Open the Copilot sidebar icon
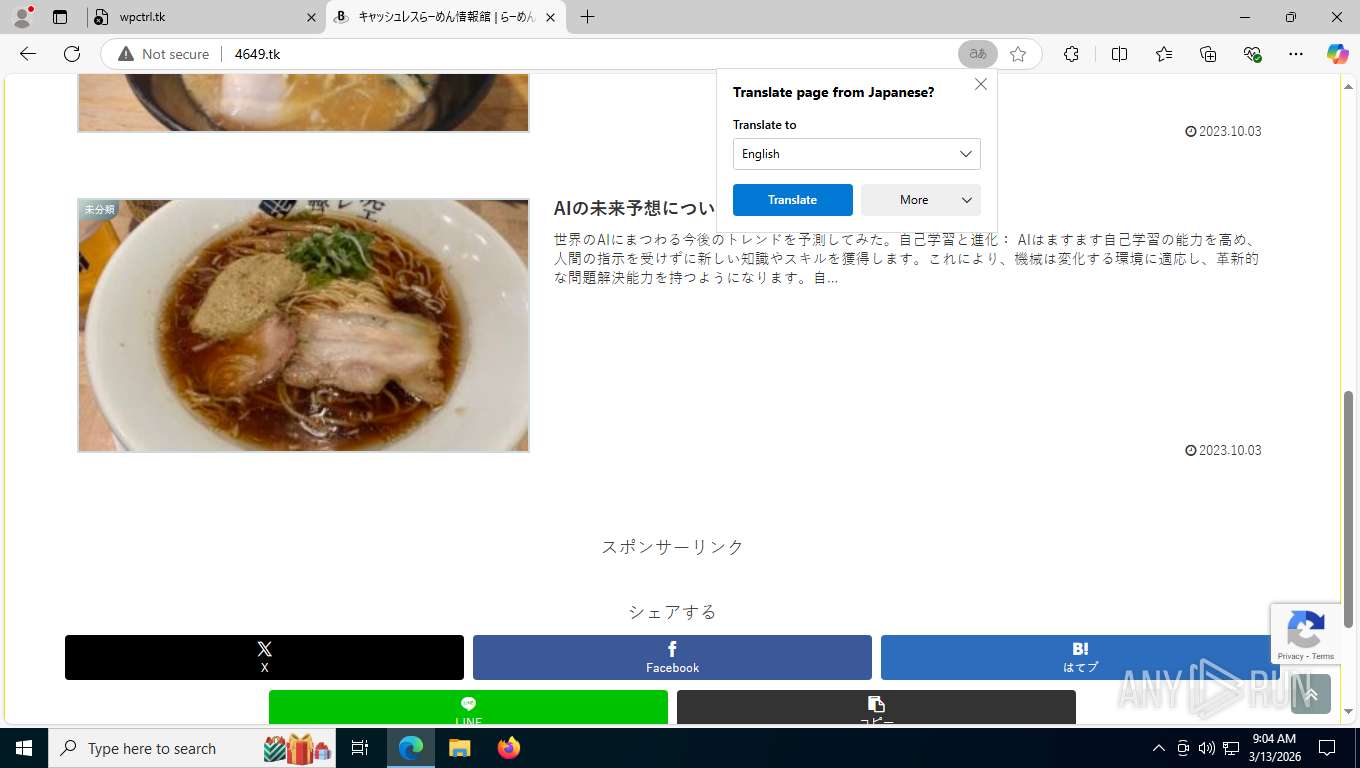The width and height of the screenshot is (1360, 768). pyautogui.click(x=1337, y=54)
